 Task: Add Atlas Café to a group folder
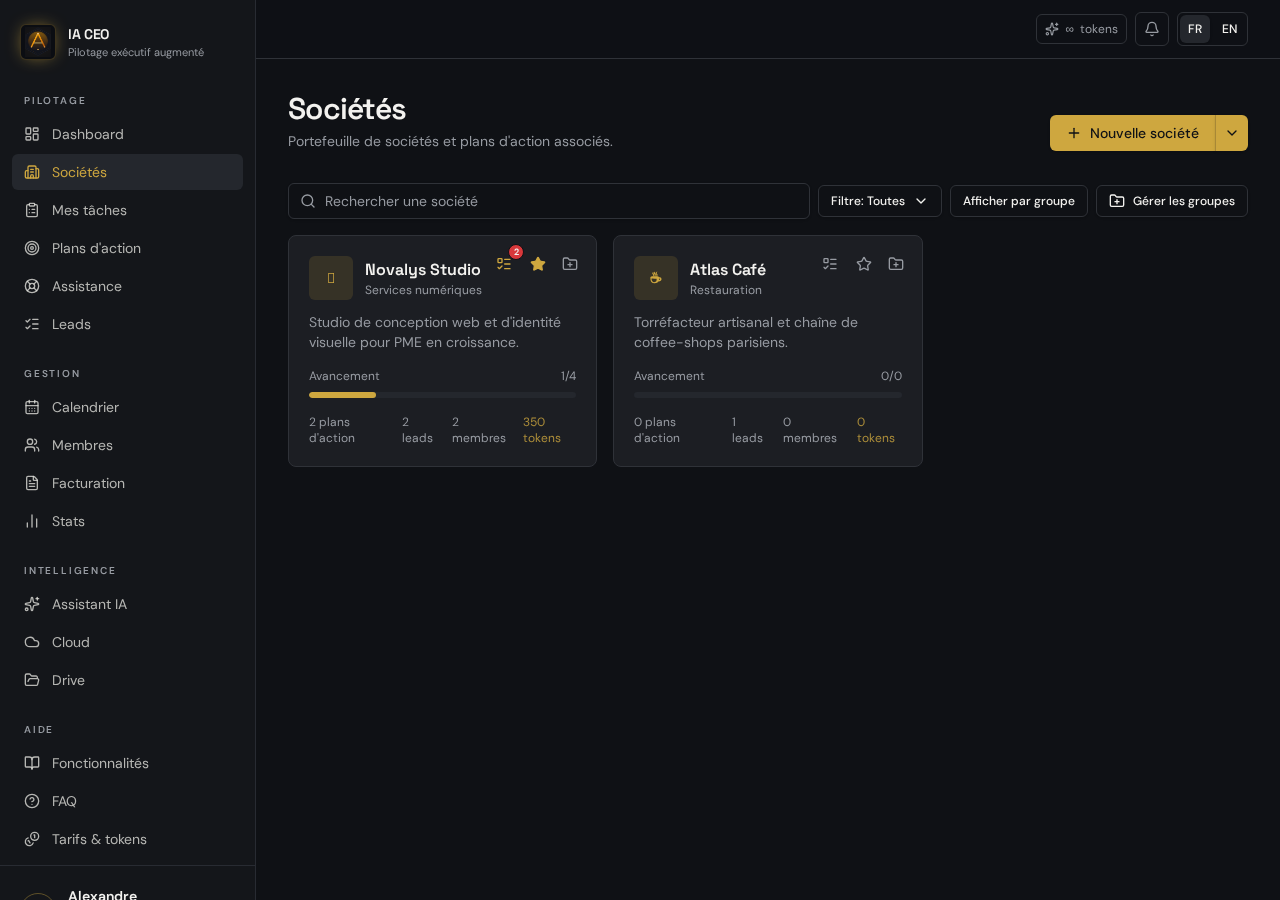pos(896,264)
